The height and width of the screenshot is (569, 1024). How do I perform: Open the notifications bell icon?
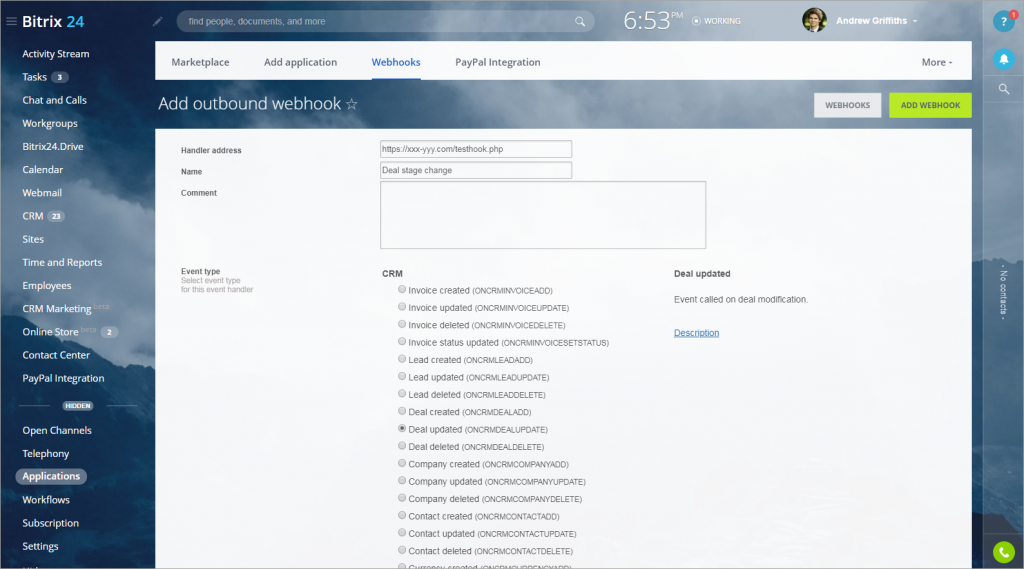click(x=1004, y=59)
